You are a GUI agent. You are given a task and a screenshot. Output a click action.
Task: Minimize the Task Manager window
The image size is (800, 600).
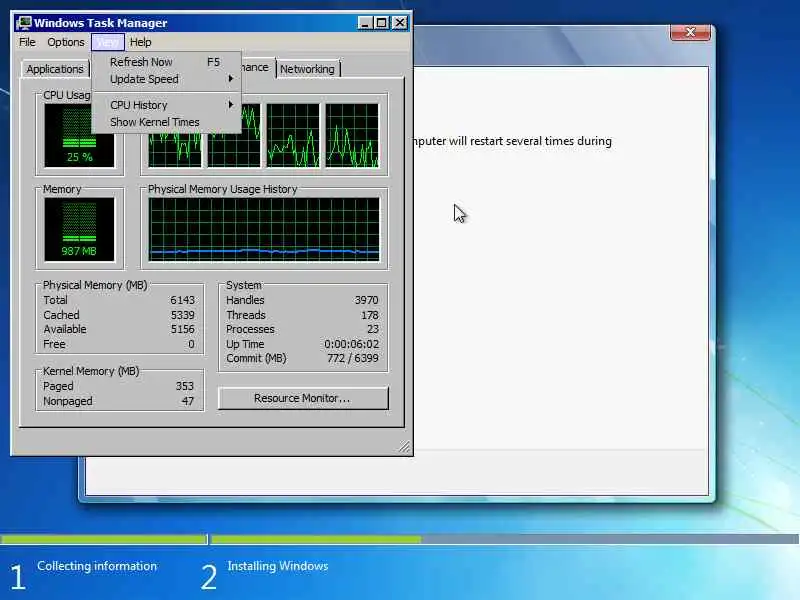click(x=364, y=23)
